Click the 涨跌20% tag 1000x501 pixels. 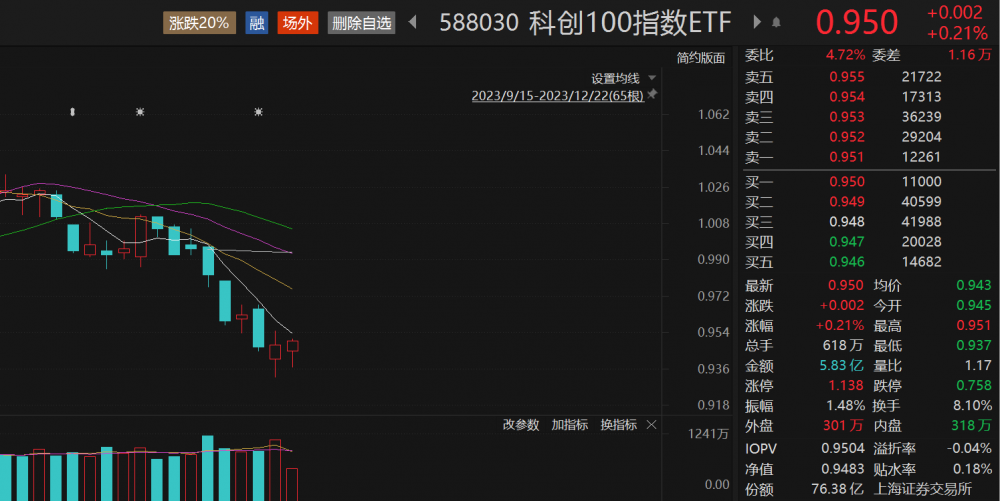(x=199, y=23)
